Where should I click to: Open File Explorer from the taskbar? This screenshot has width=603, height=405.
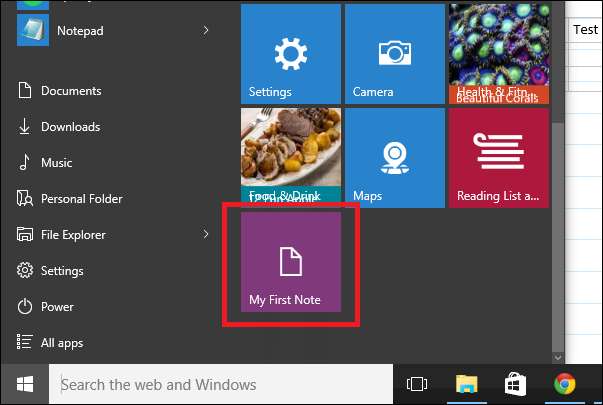466,384
